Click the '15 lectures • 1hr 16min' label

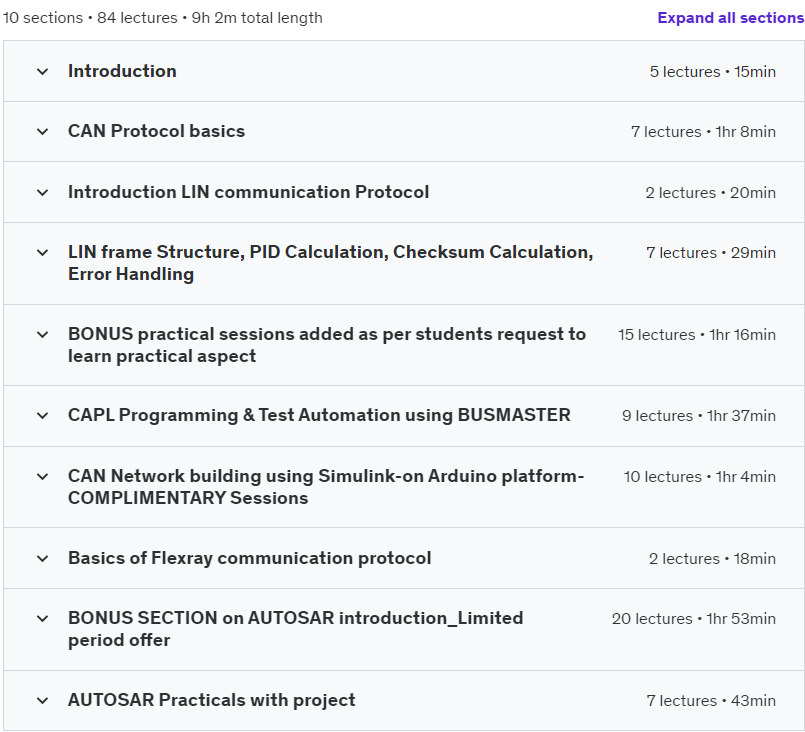pyautogui.click(x=697, y=335)
